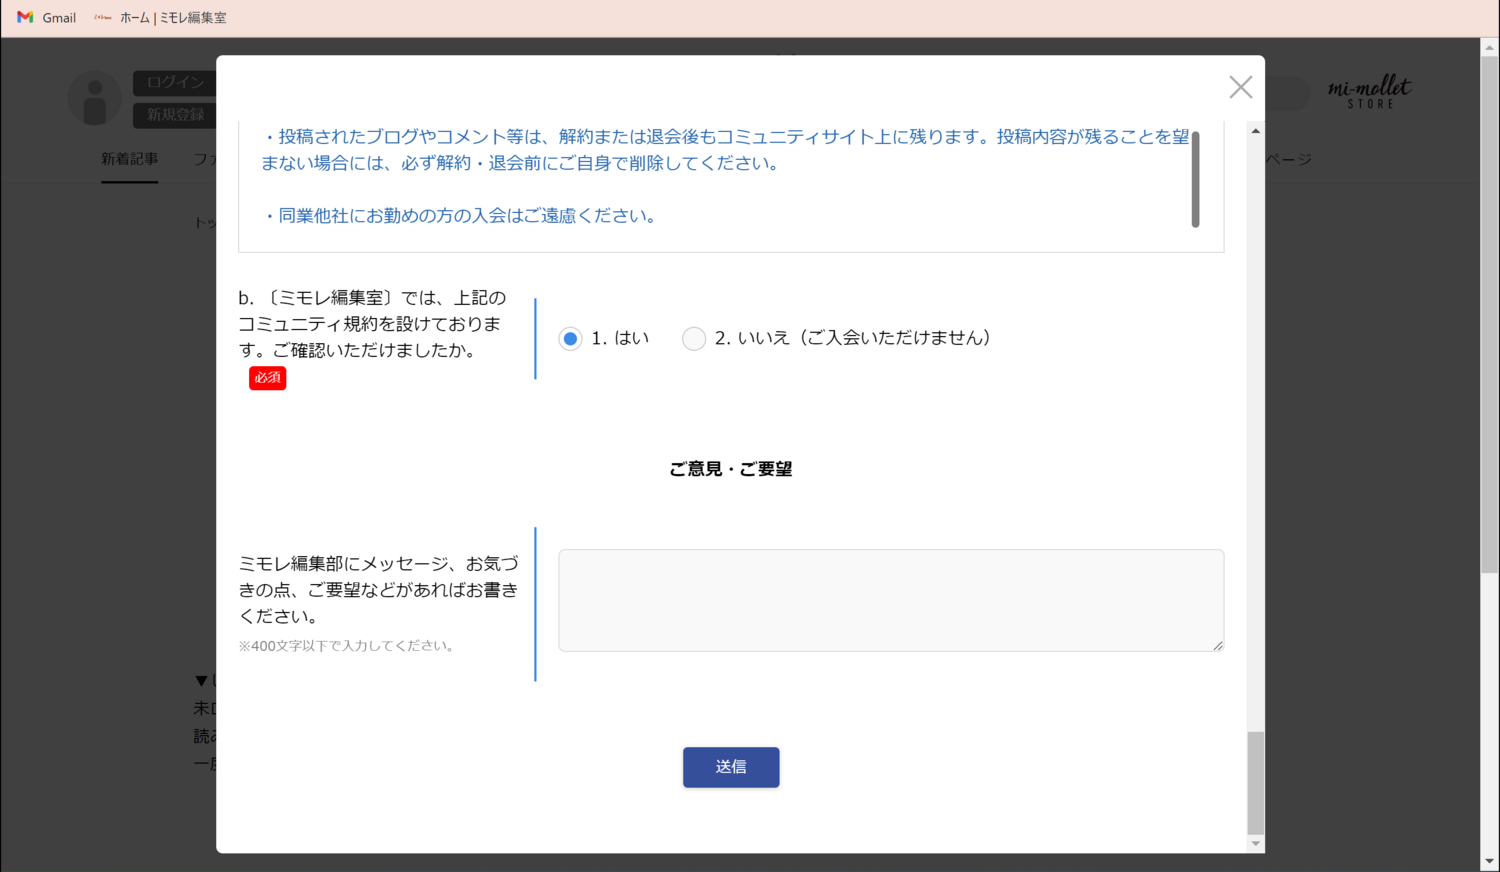This screenshot has width=1500, height=872.
Task: Click the 同業他社にお勤めの方 rule text
Action: [x=461, y=216]
